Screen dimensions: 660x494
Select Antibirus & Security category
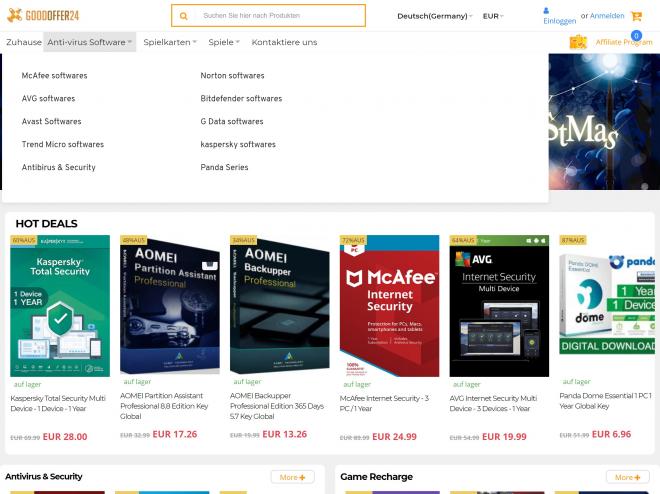[x=59, y=167]
